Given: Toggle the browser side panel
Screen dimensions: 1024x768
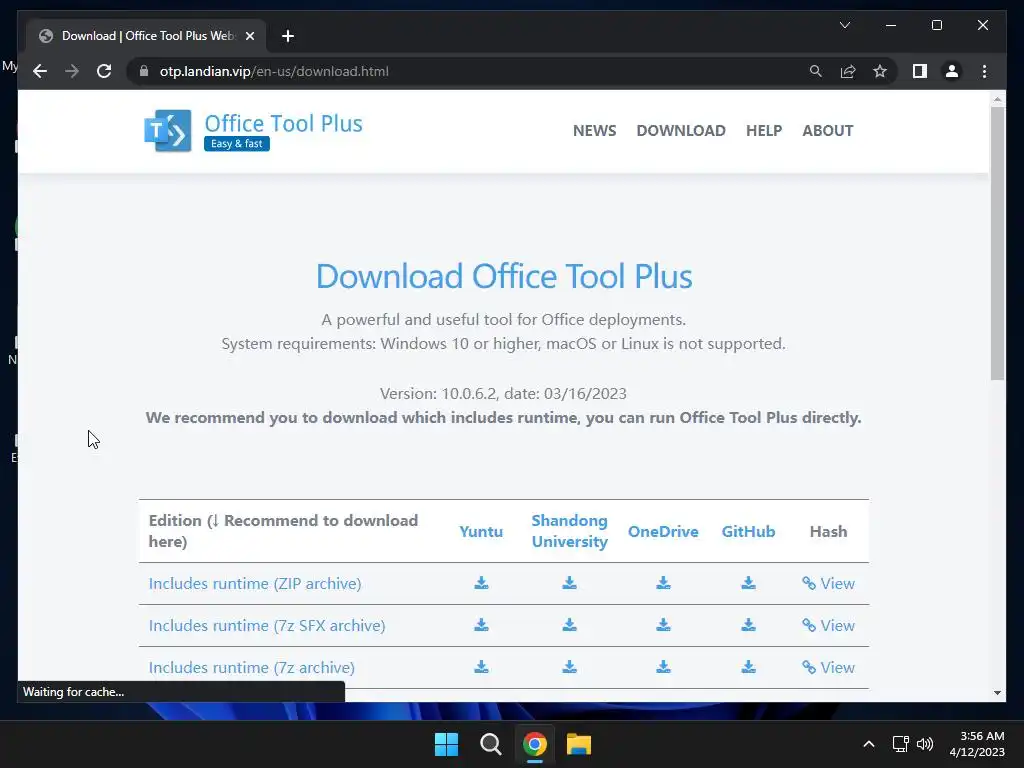Looking at the screenshot, I should (920, 71).
